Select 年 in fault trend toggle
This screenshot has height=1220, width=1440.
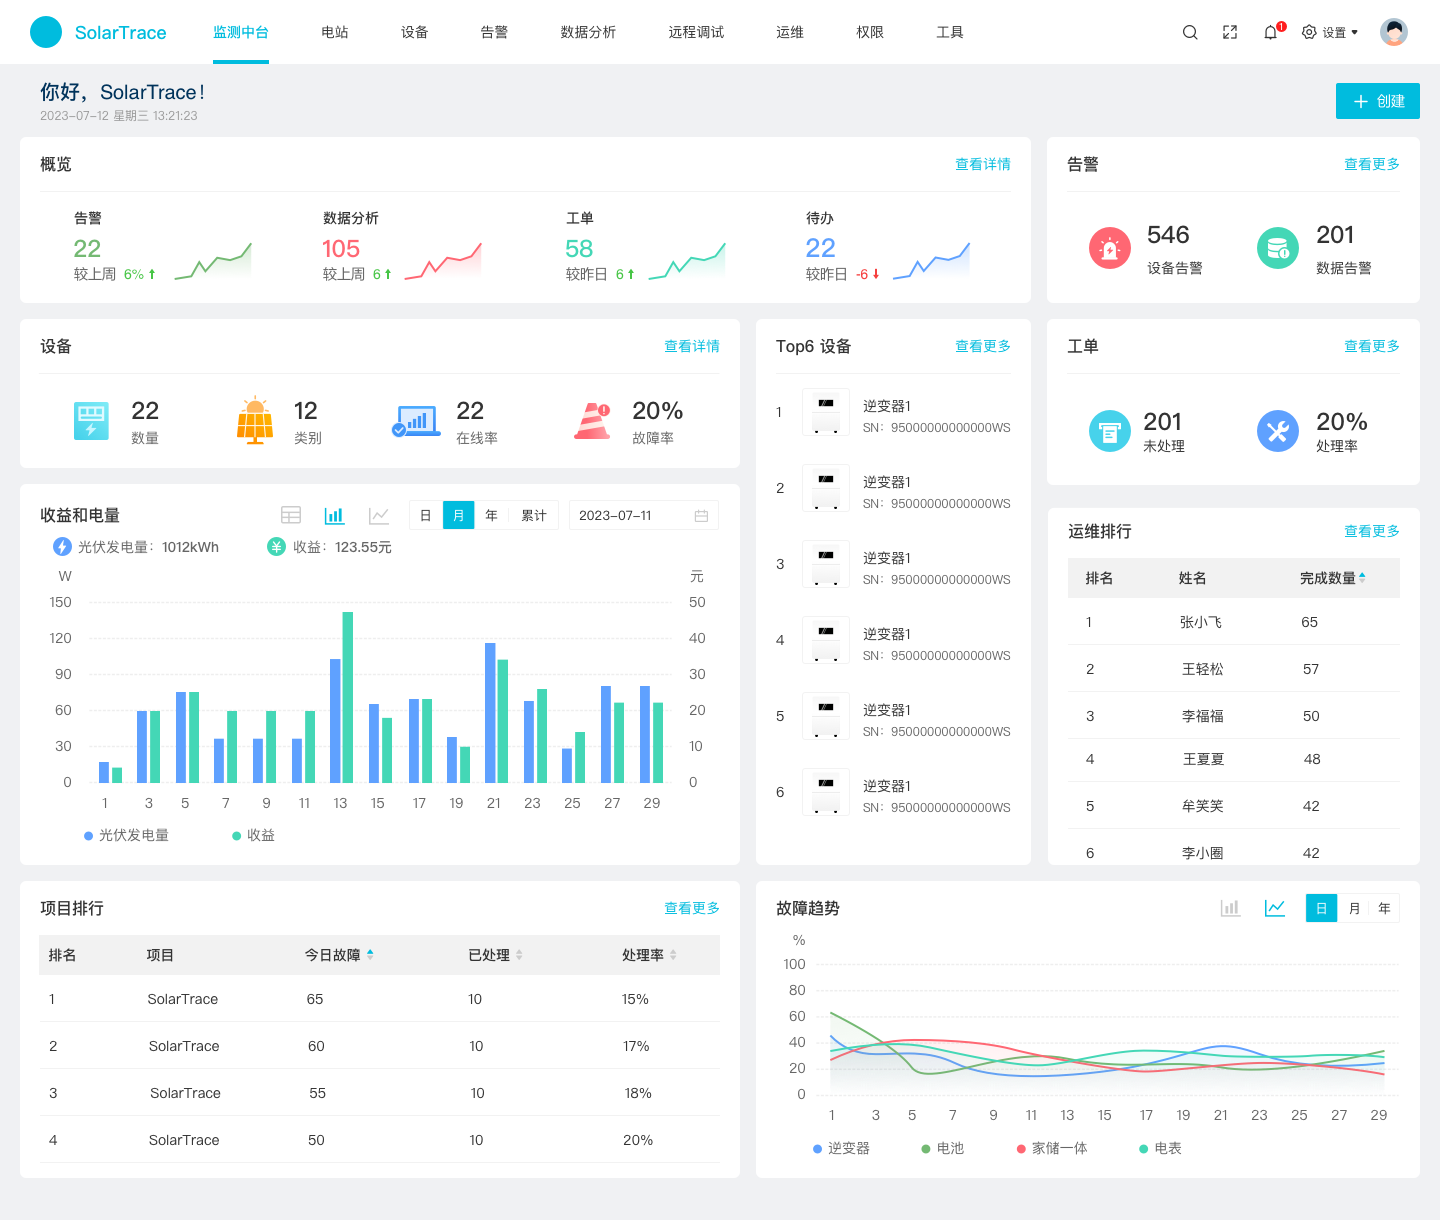(x=1384, y=908)
